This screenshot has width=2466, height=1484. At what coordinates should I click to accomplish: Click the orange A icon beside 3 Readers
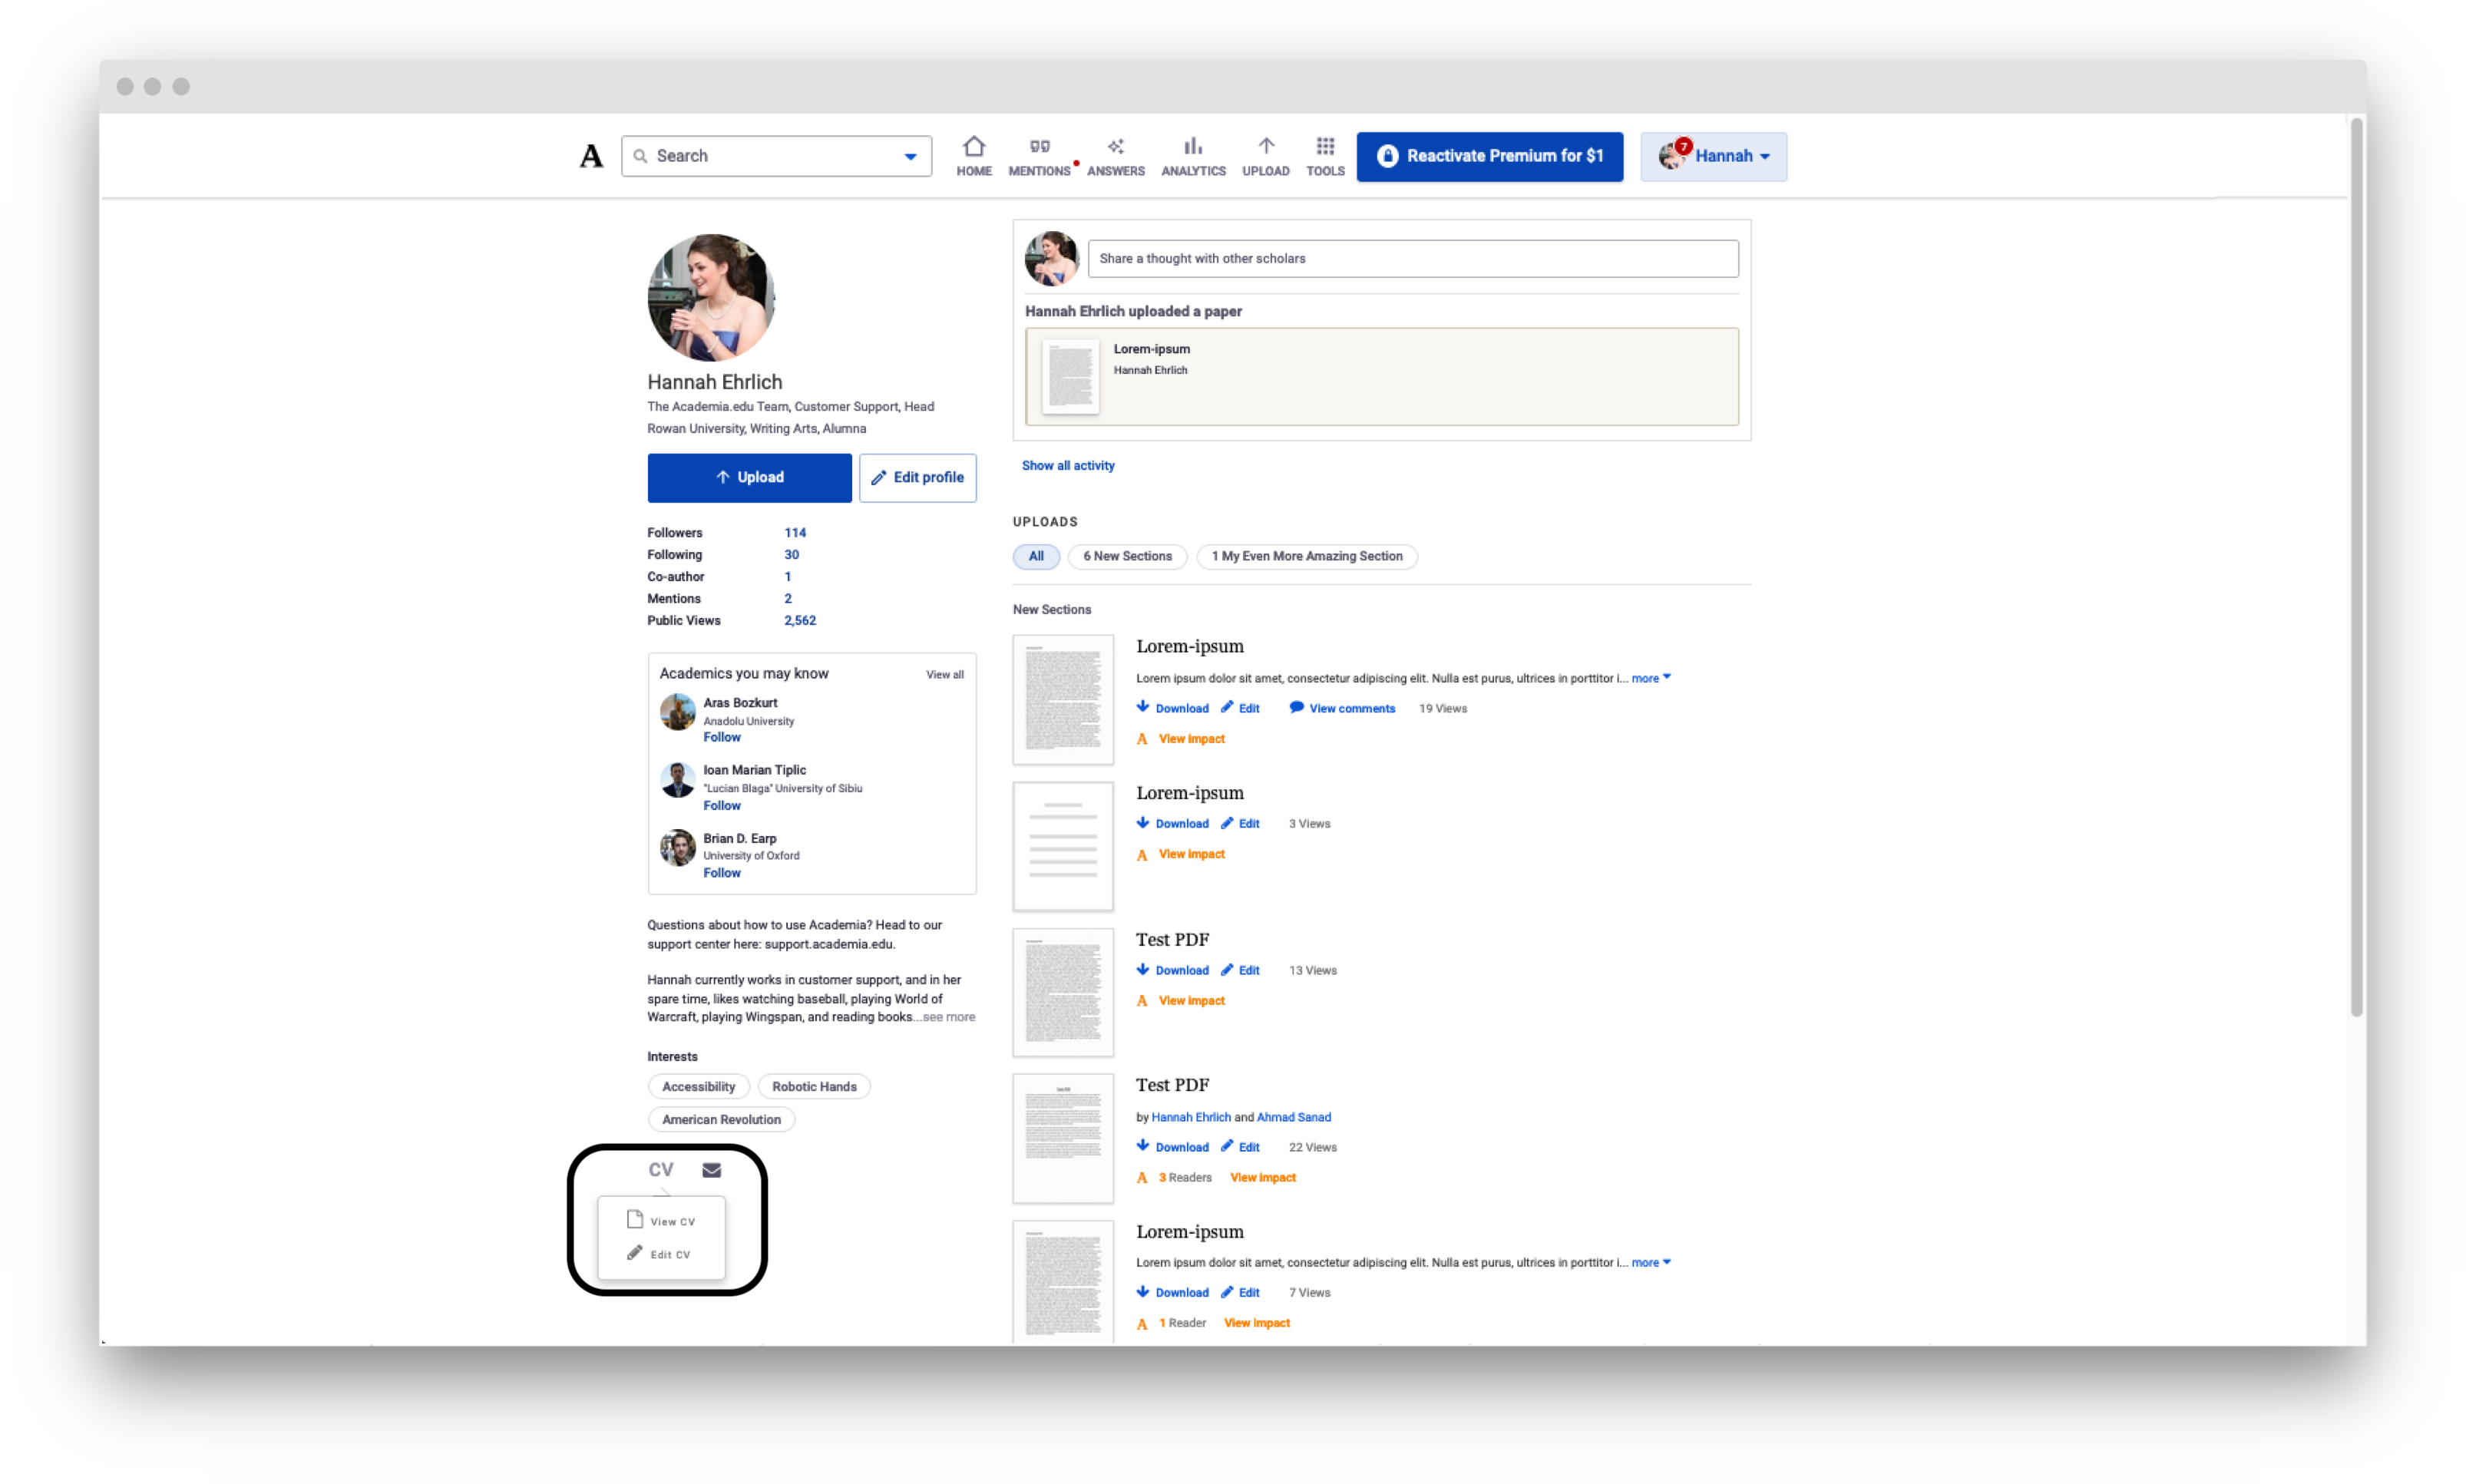(1141, 1178)
